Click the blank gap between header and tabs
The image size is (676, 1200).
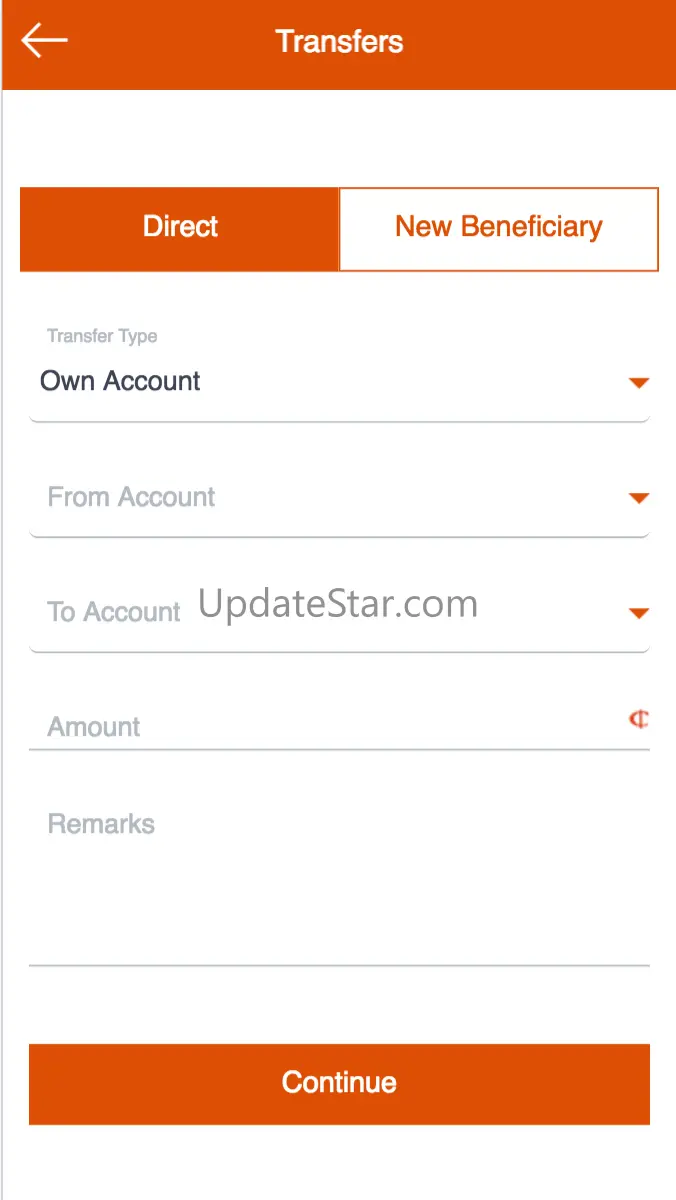(339, 138)
